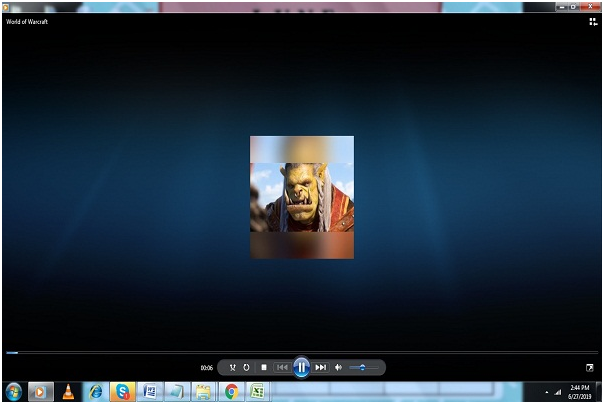Pause the playing track

click(301, 367)
